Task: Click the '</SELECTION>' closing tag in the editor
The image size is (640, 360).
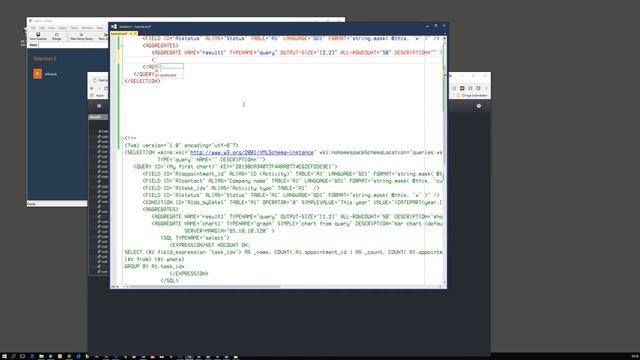Action: (x=142, y=81)
